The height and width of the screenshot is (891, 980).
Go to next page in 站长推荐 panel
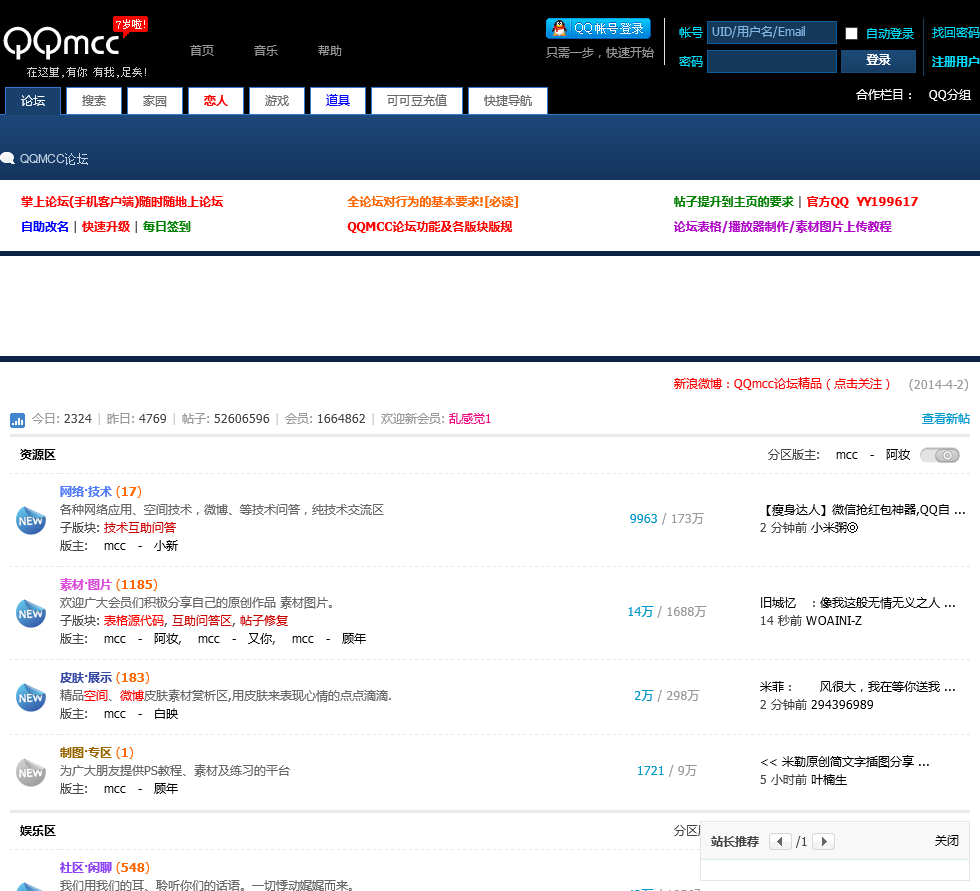(x=824, y=842)
